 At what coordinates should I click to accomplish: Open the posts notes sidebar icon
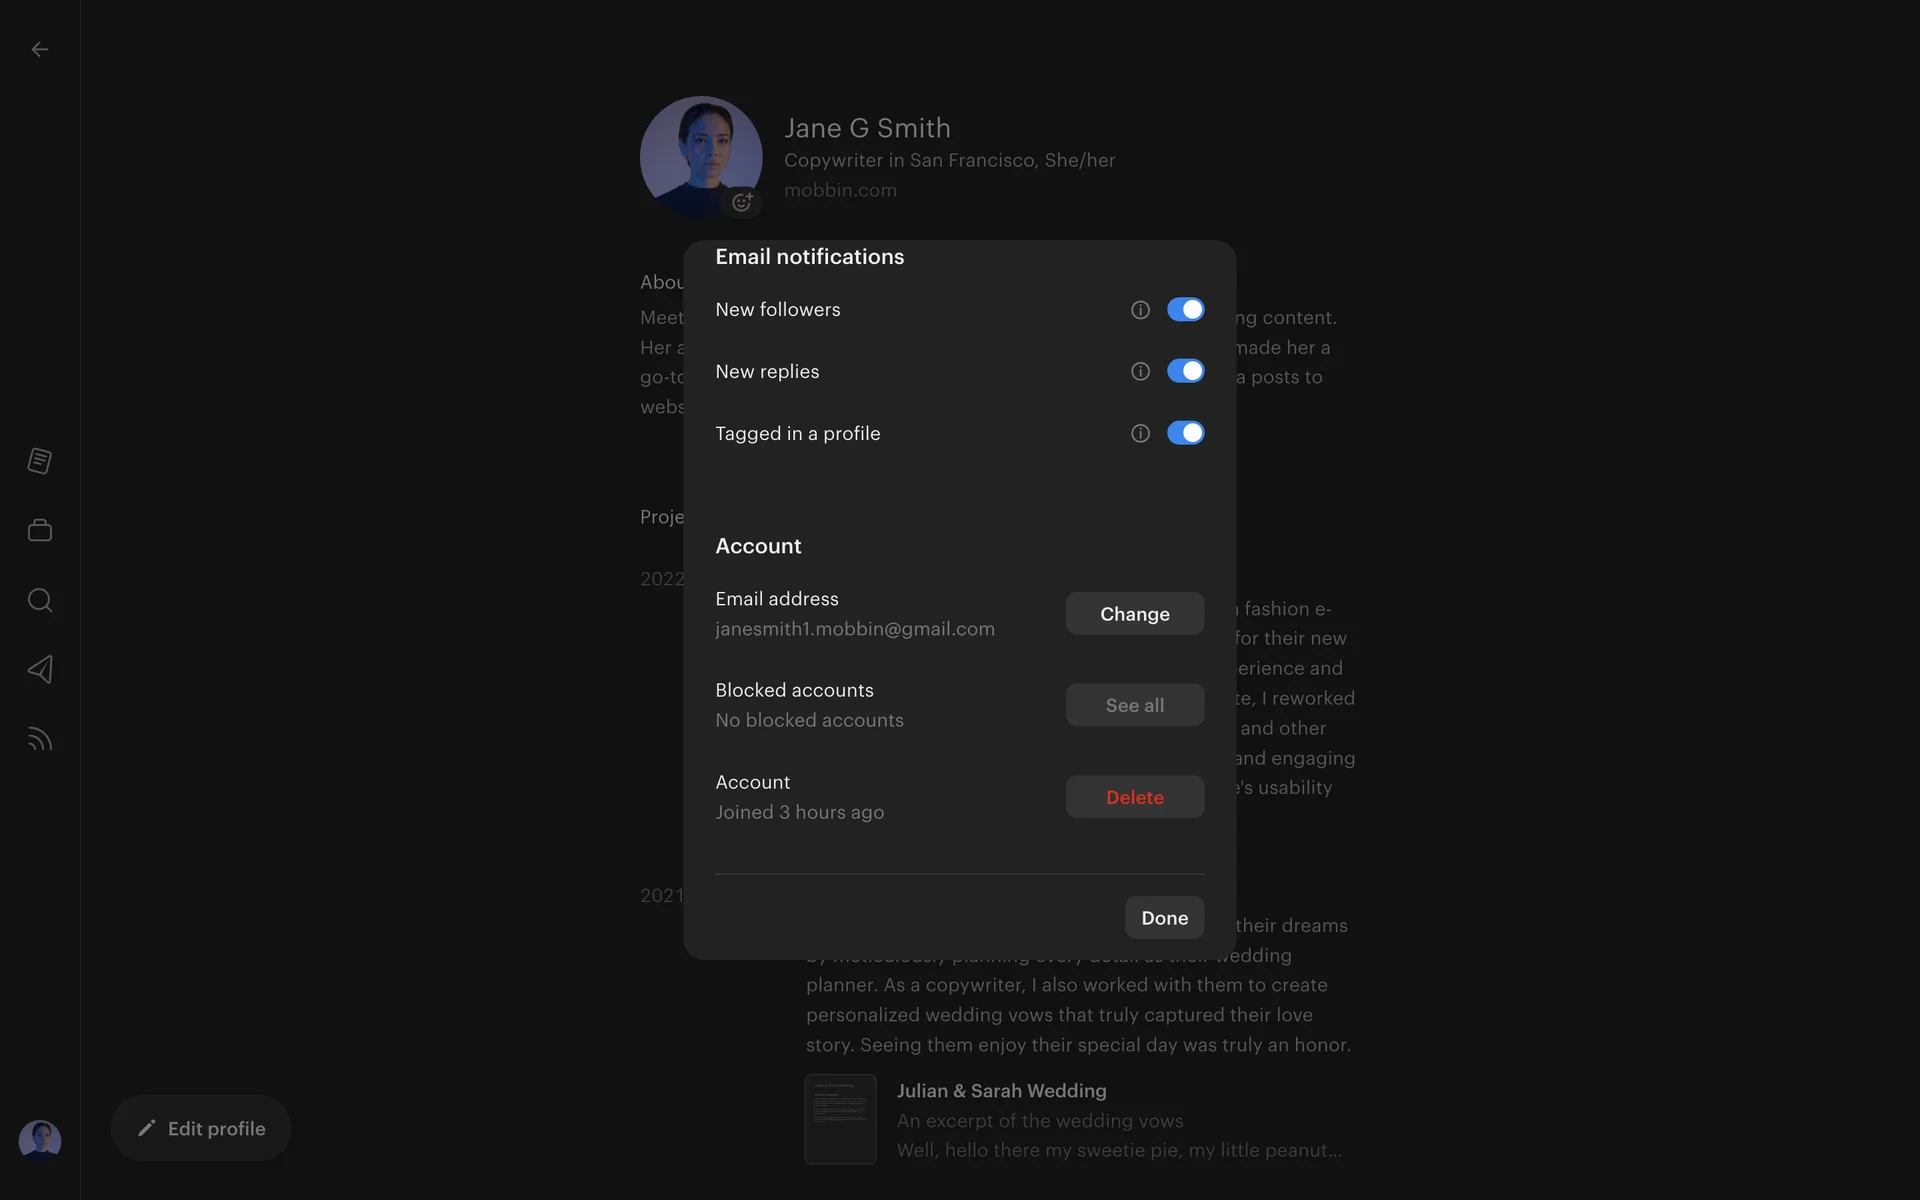tap(40, 461)
